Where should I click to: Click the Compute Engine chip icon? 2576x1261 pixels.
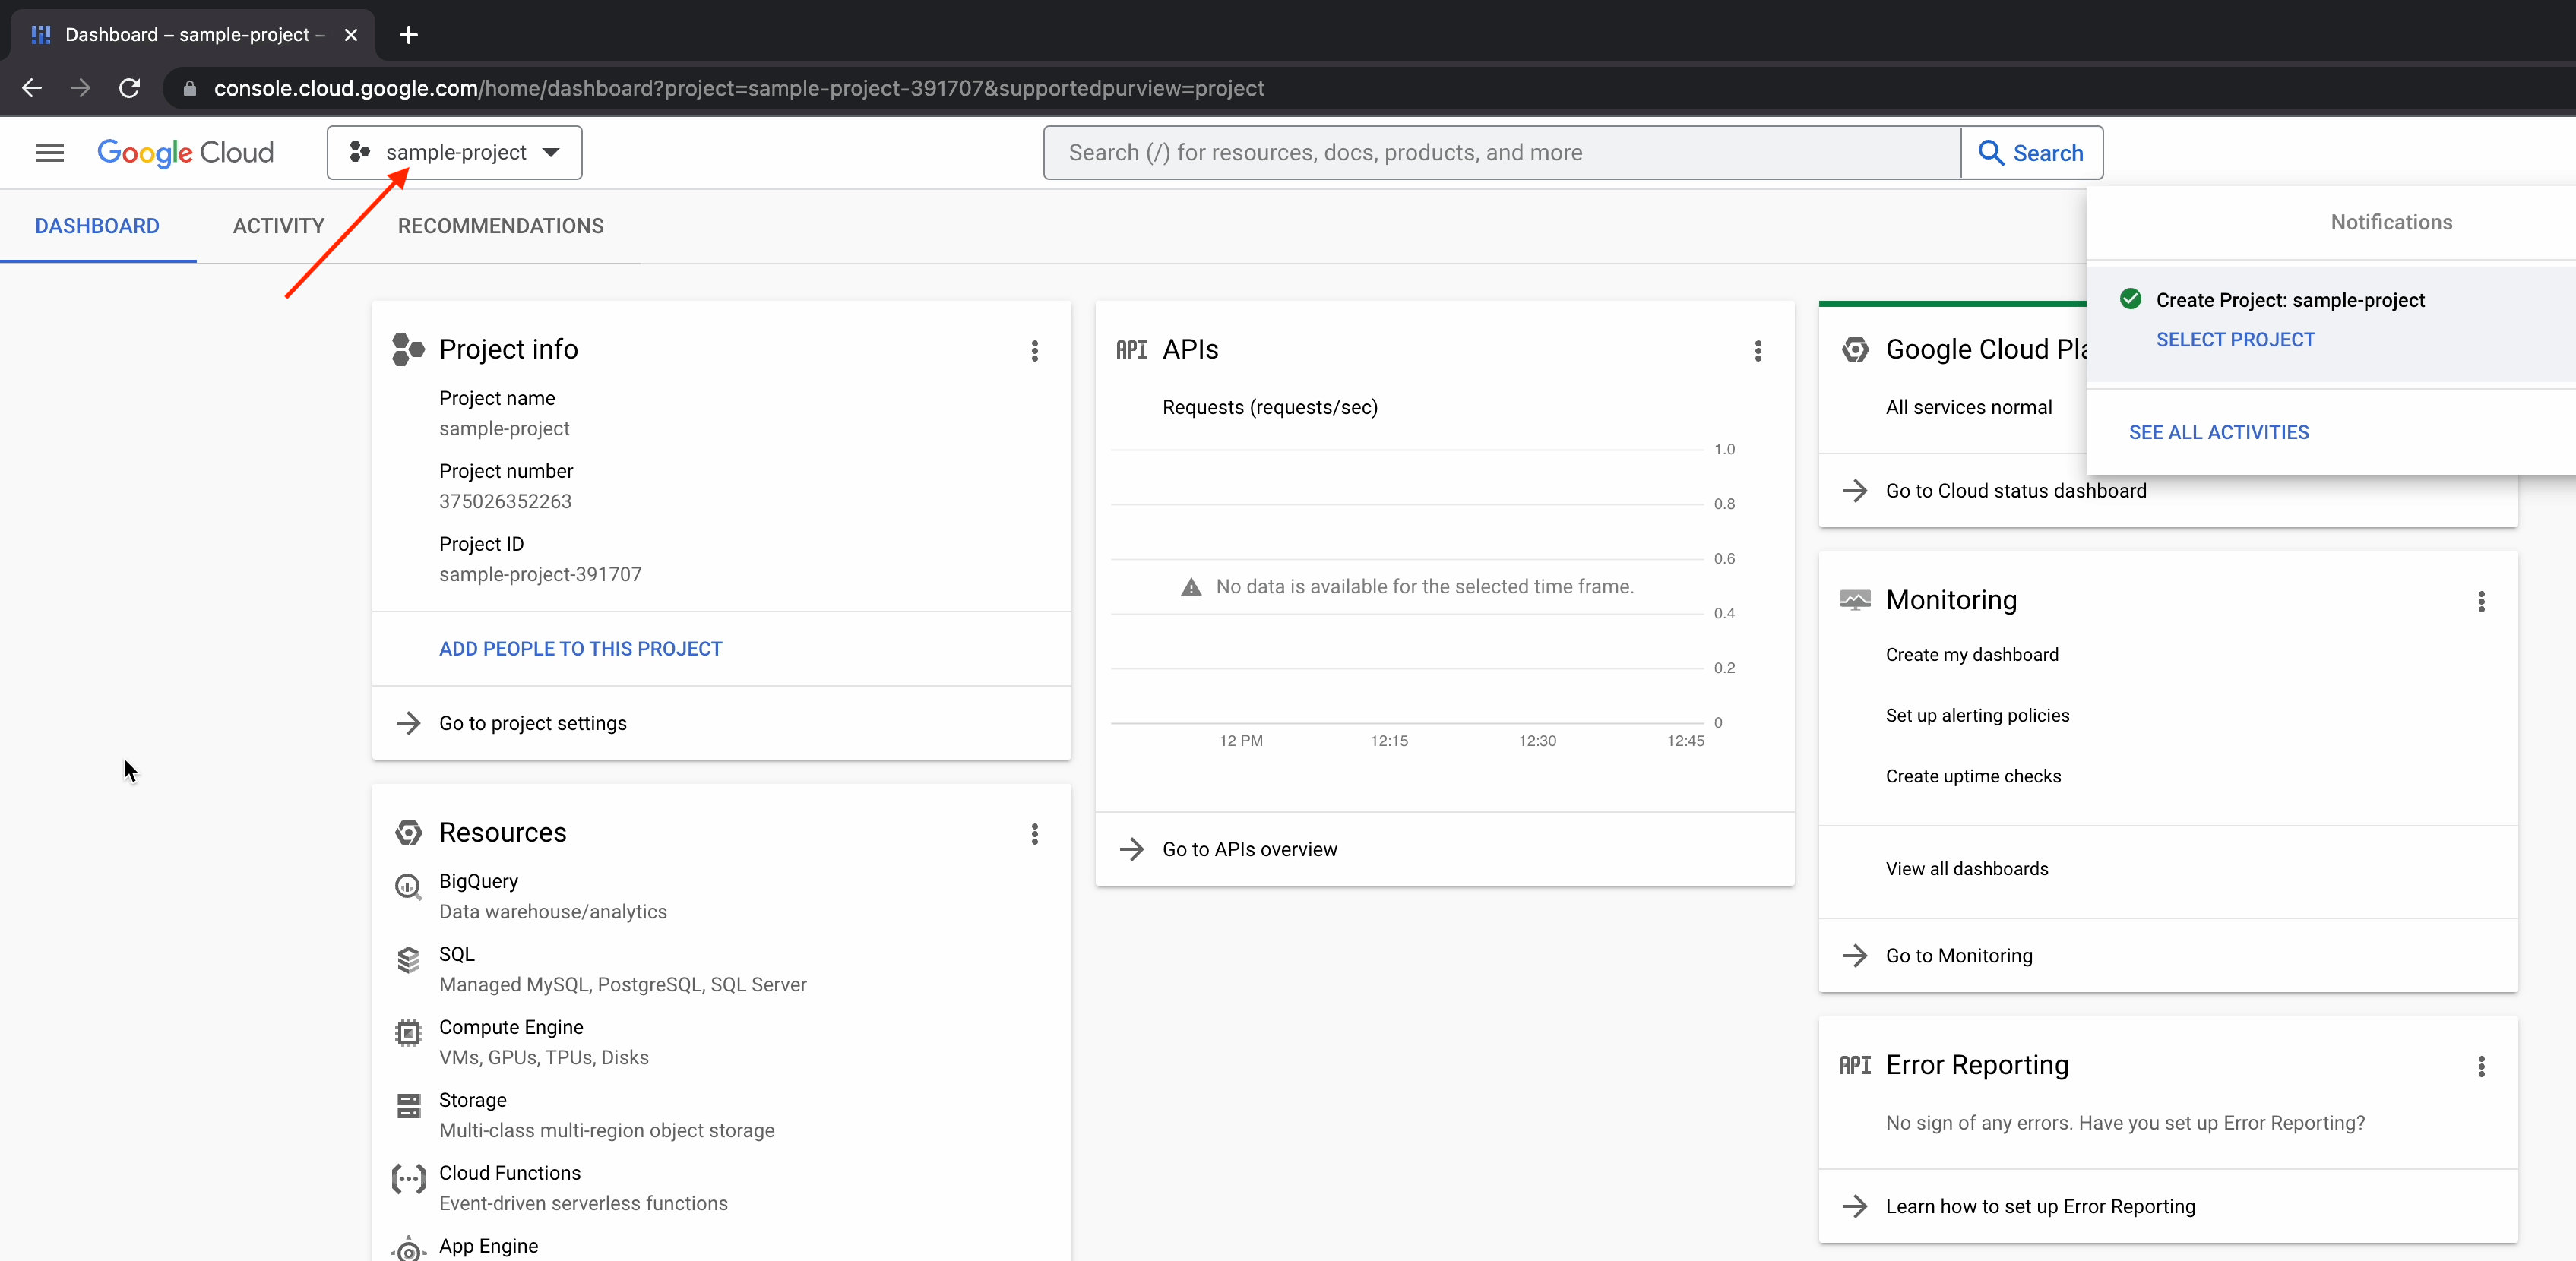(x=408, y=1032)
